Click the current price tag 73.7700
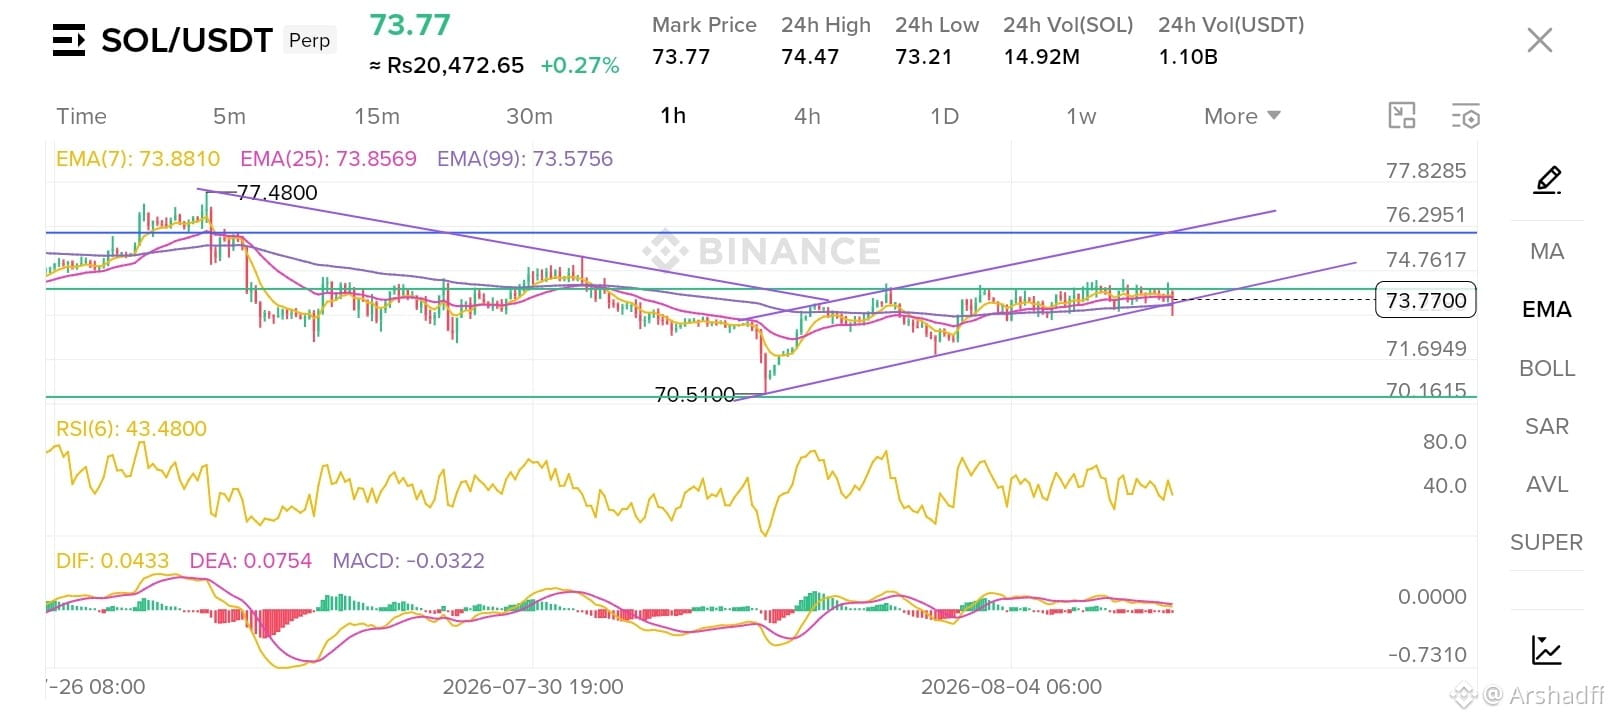This screenshot has width=1612, height=720. click(1426, 300)
